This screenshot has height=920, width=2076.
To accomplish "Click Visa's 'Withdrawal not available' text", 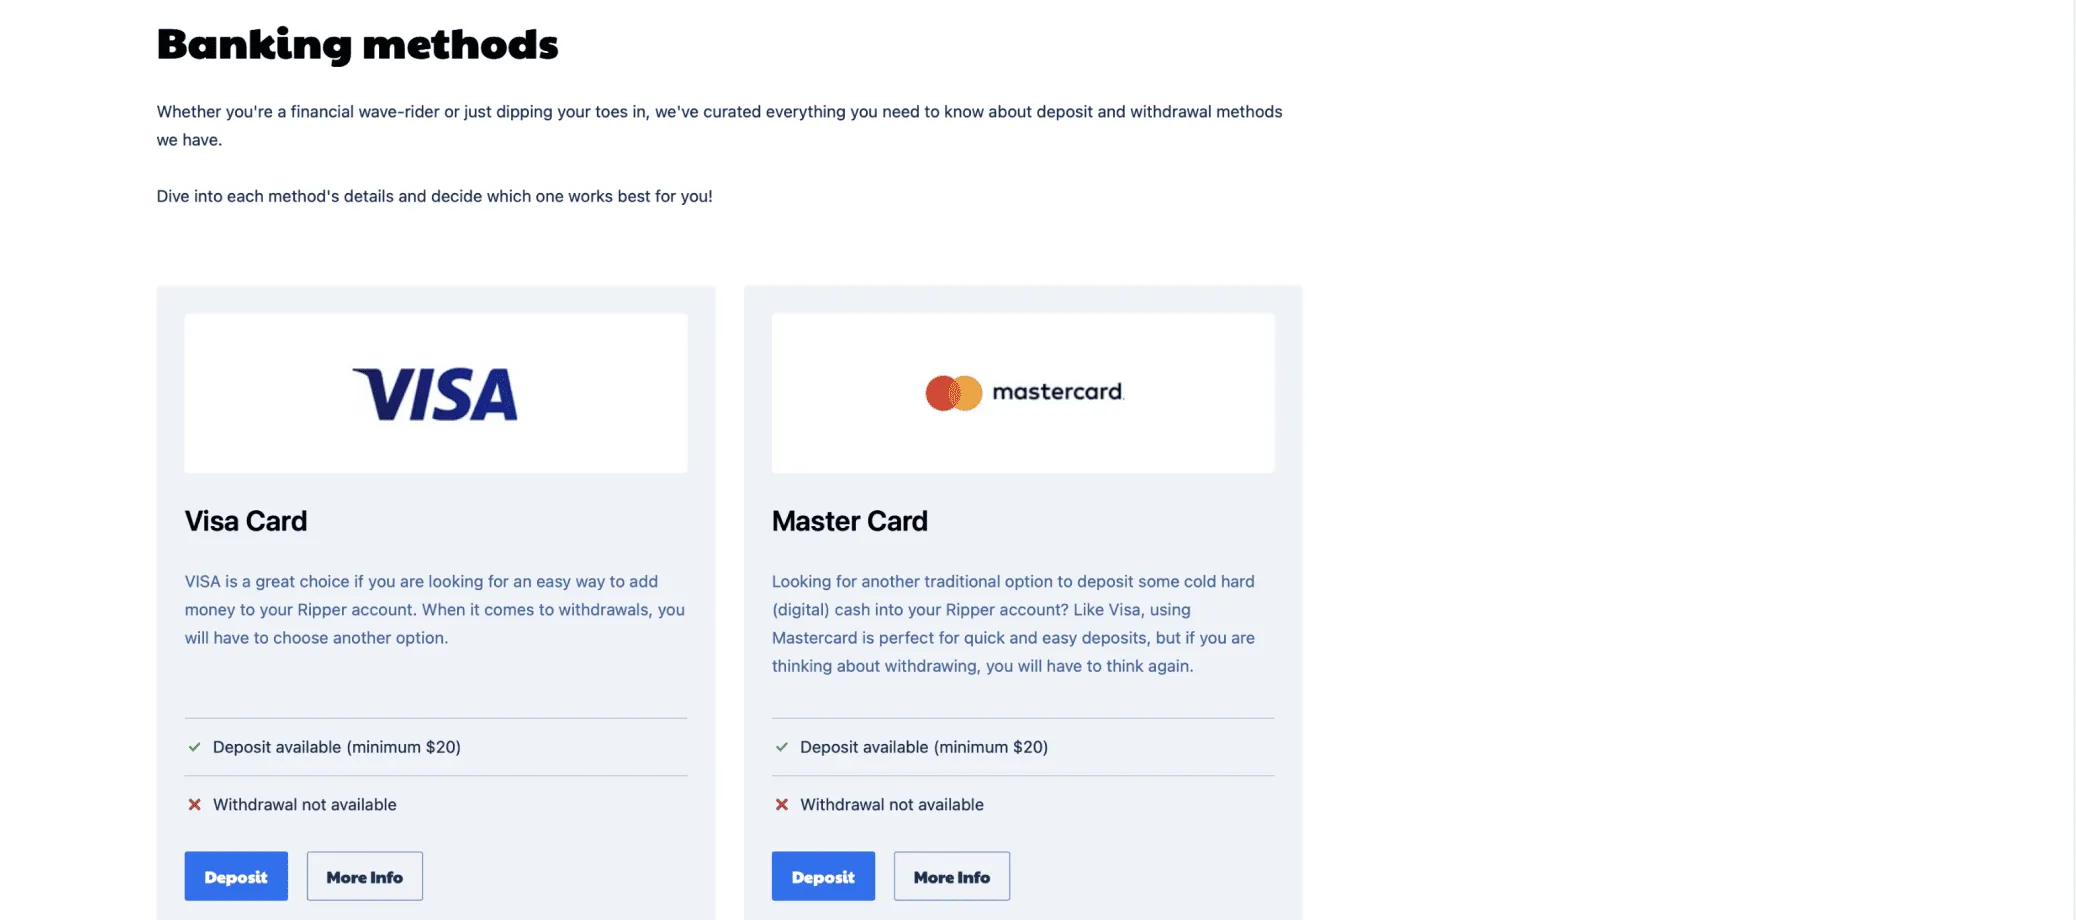I will [305, 805].
